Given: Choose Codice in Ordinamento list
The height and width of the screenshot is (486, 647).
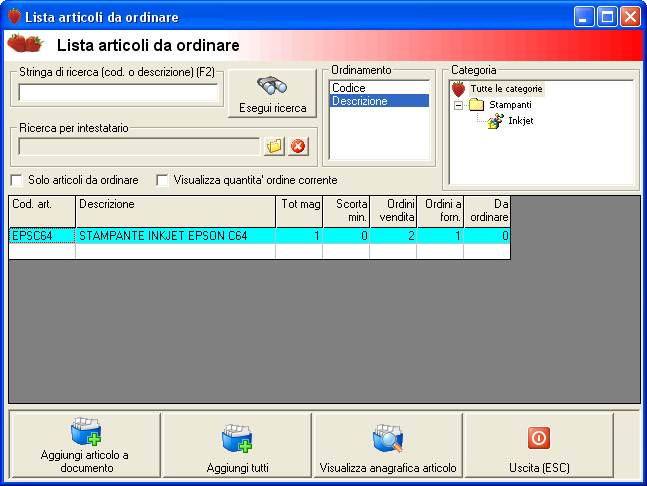Looking at the screenshot, I should [x=379, y=88].
